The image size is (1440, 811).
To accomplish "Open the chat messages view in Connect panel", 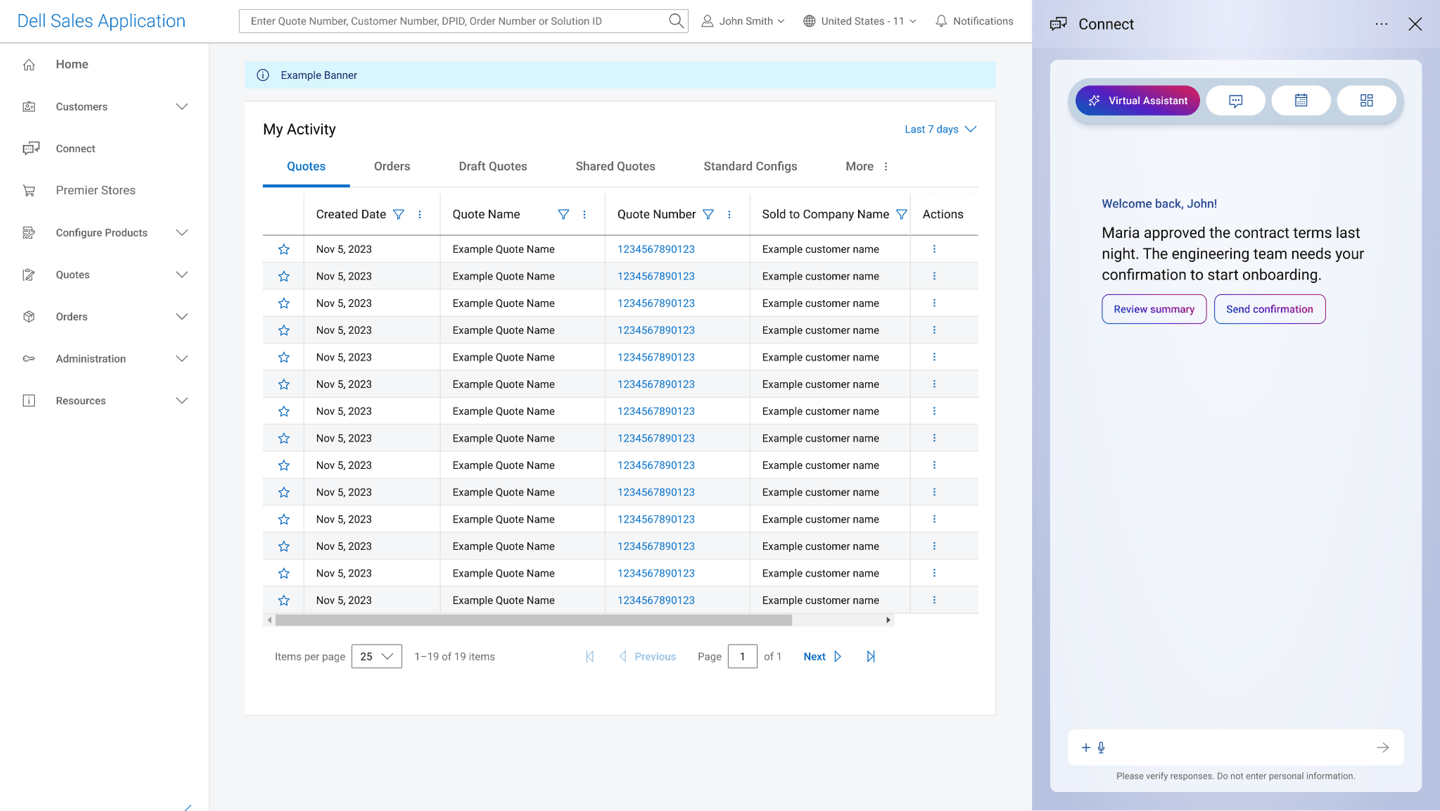I will tap(1236, 101).
